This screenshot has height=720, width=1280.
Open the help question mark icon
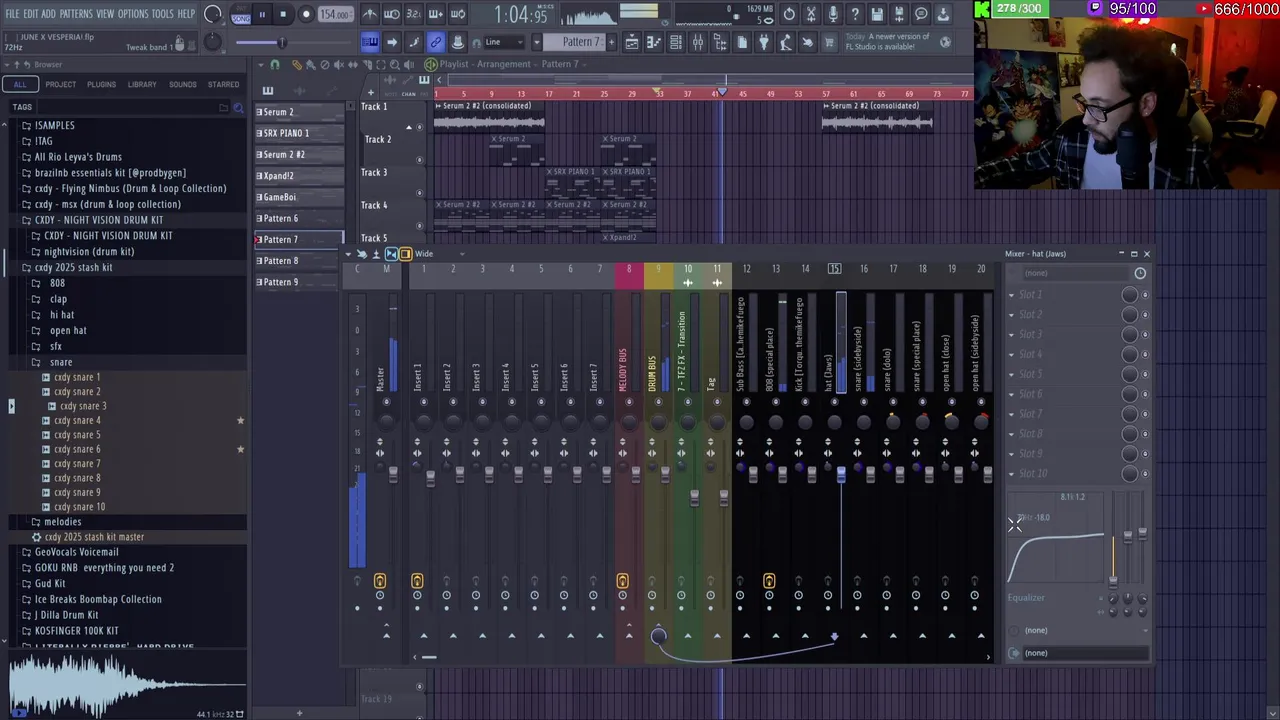[x=855, y=15]
